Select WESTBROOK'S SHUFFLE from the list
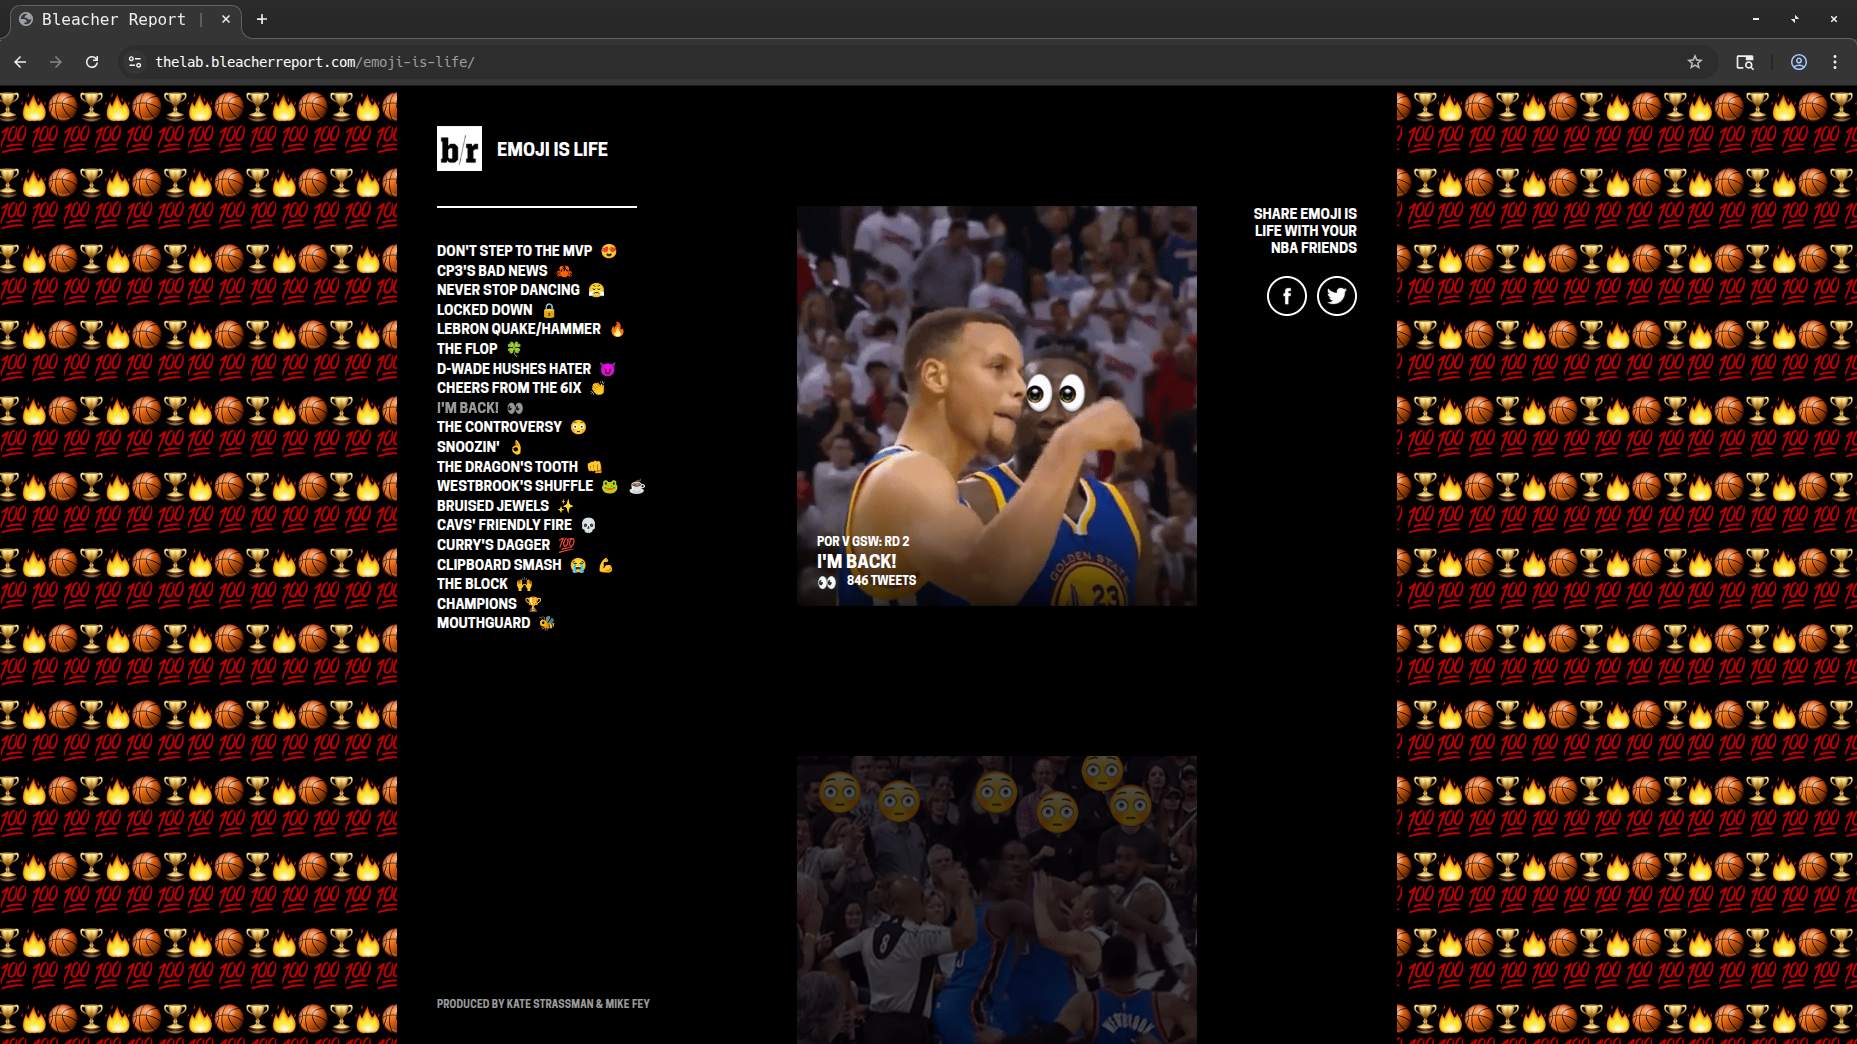The width and height of the screenshot is (1857, 1044). (x=516, y=485)
